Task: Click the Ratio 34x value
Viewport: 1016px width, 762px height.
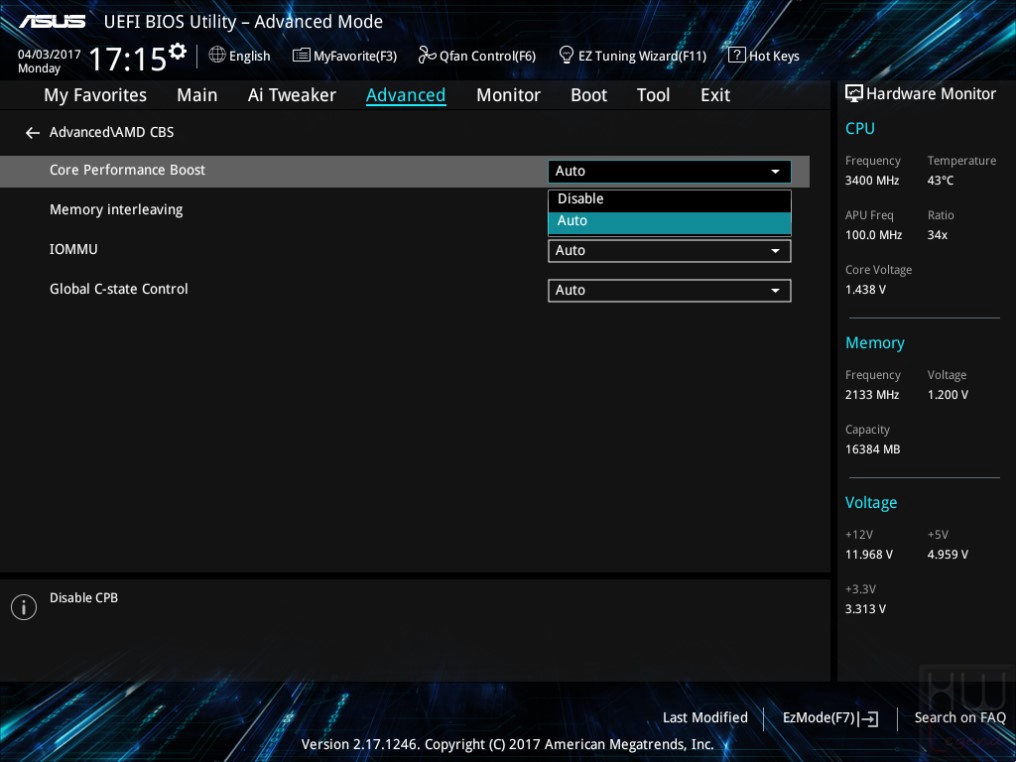Action: (x=937, y=235)
